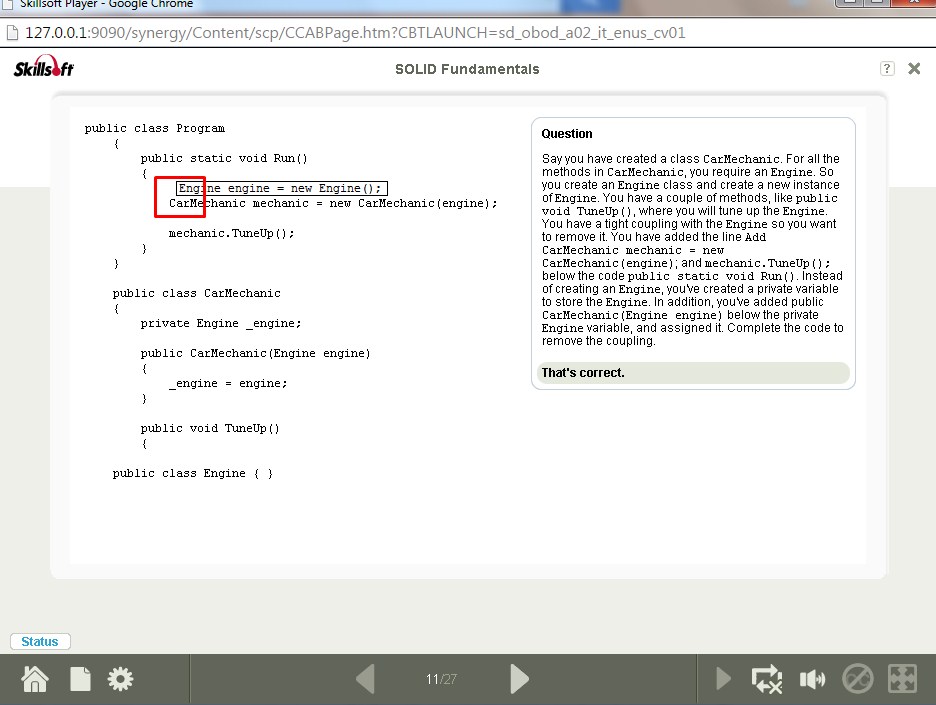Go to the course home page icon
The height and width of the screenshot is (705, 936).
[35, 679]
